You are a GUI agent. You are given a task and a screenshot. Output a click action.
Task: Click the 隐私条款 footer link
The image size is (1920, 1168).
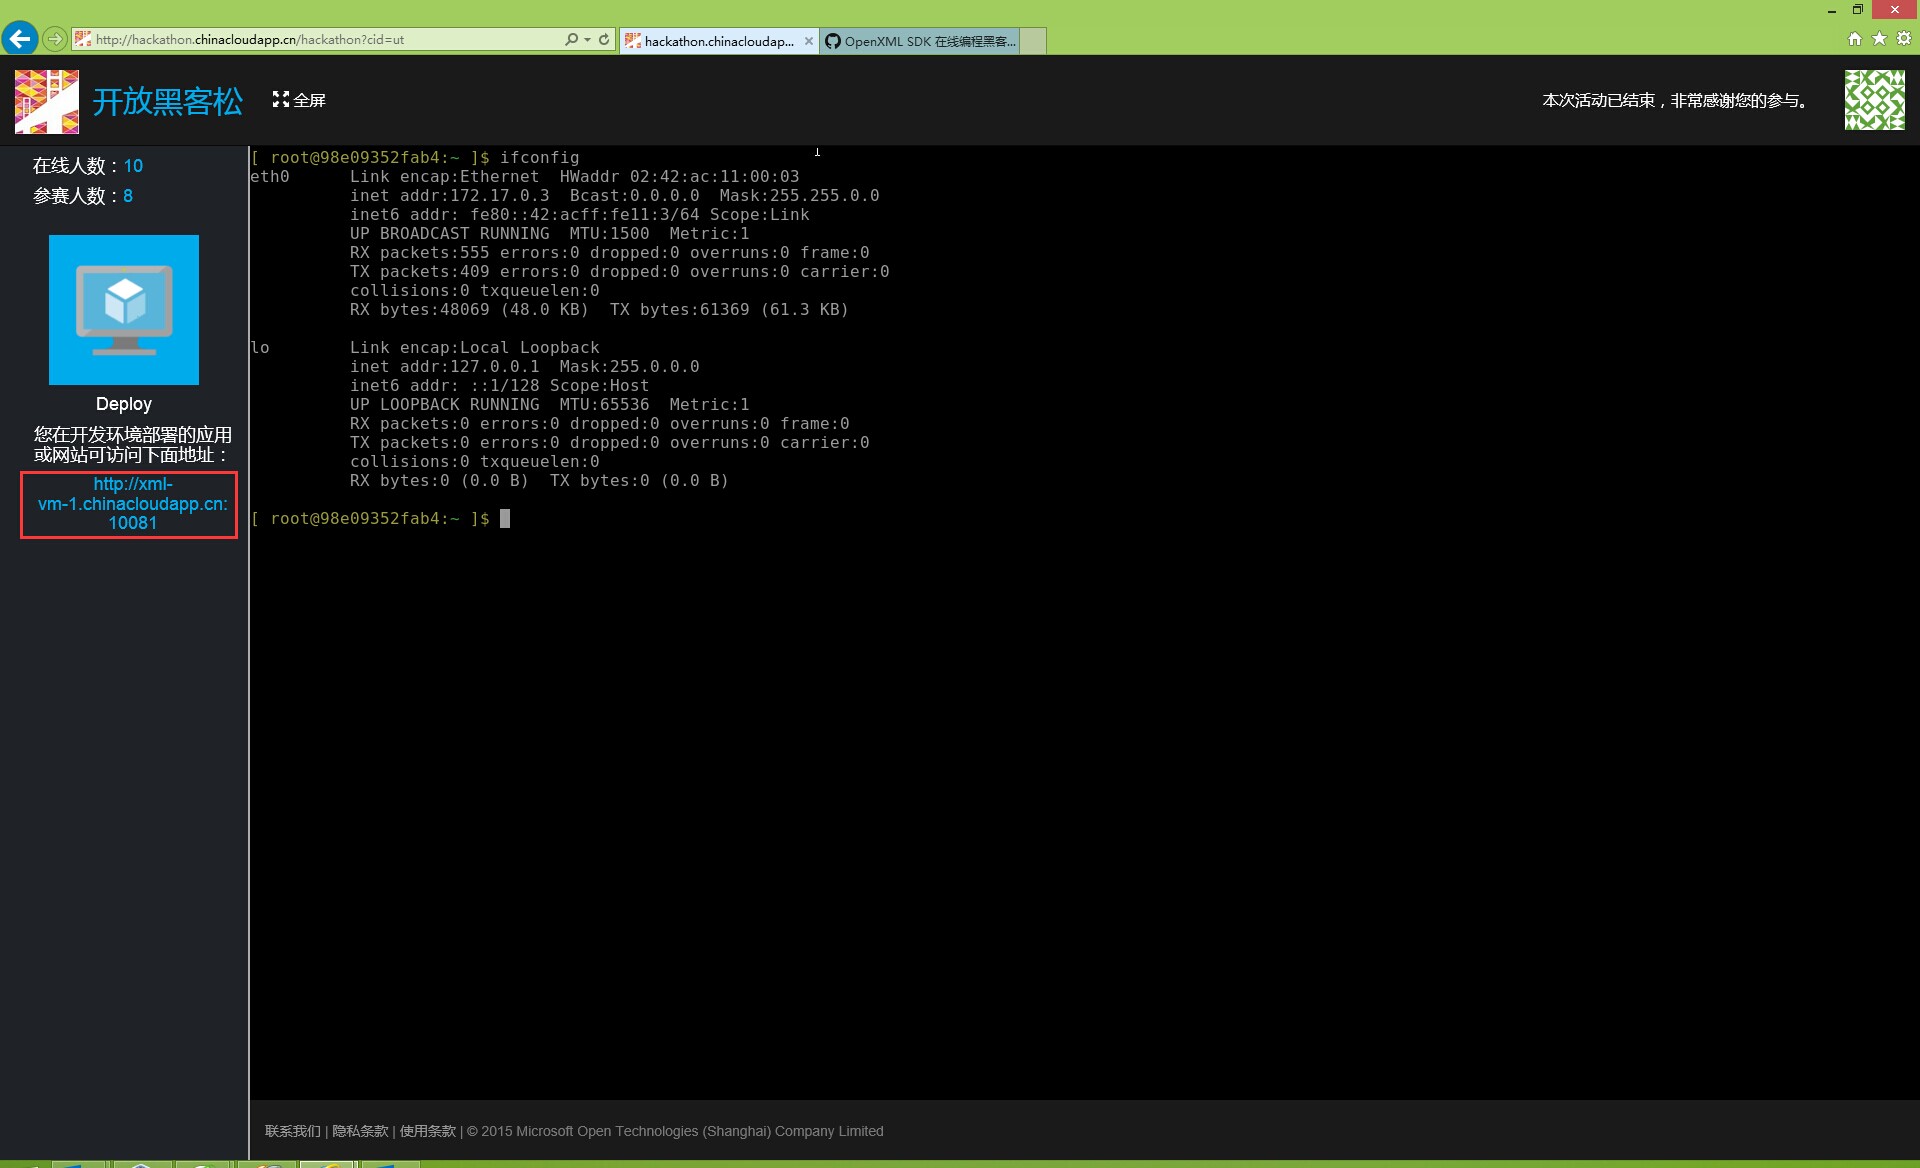[360, 1131]
